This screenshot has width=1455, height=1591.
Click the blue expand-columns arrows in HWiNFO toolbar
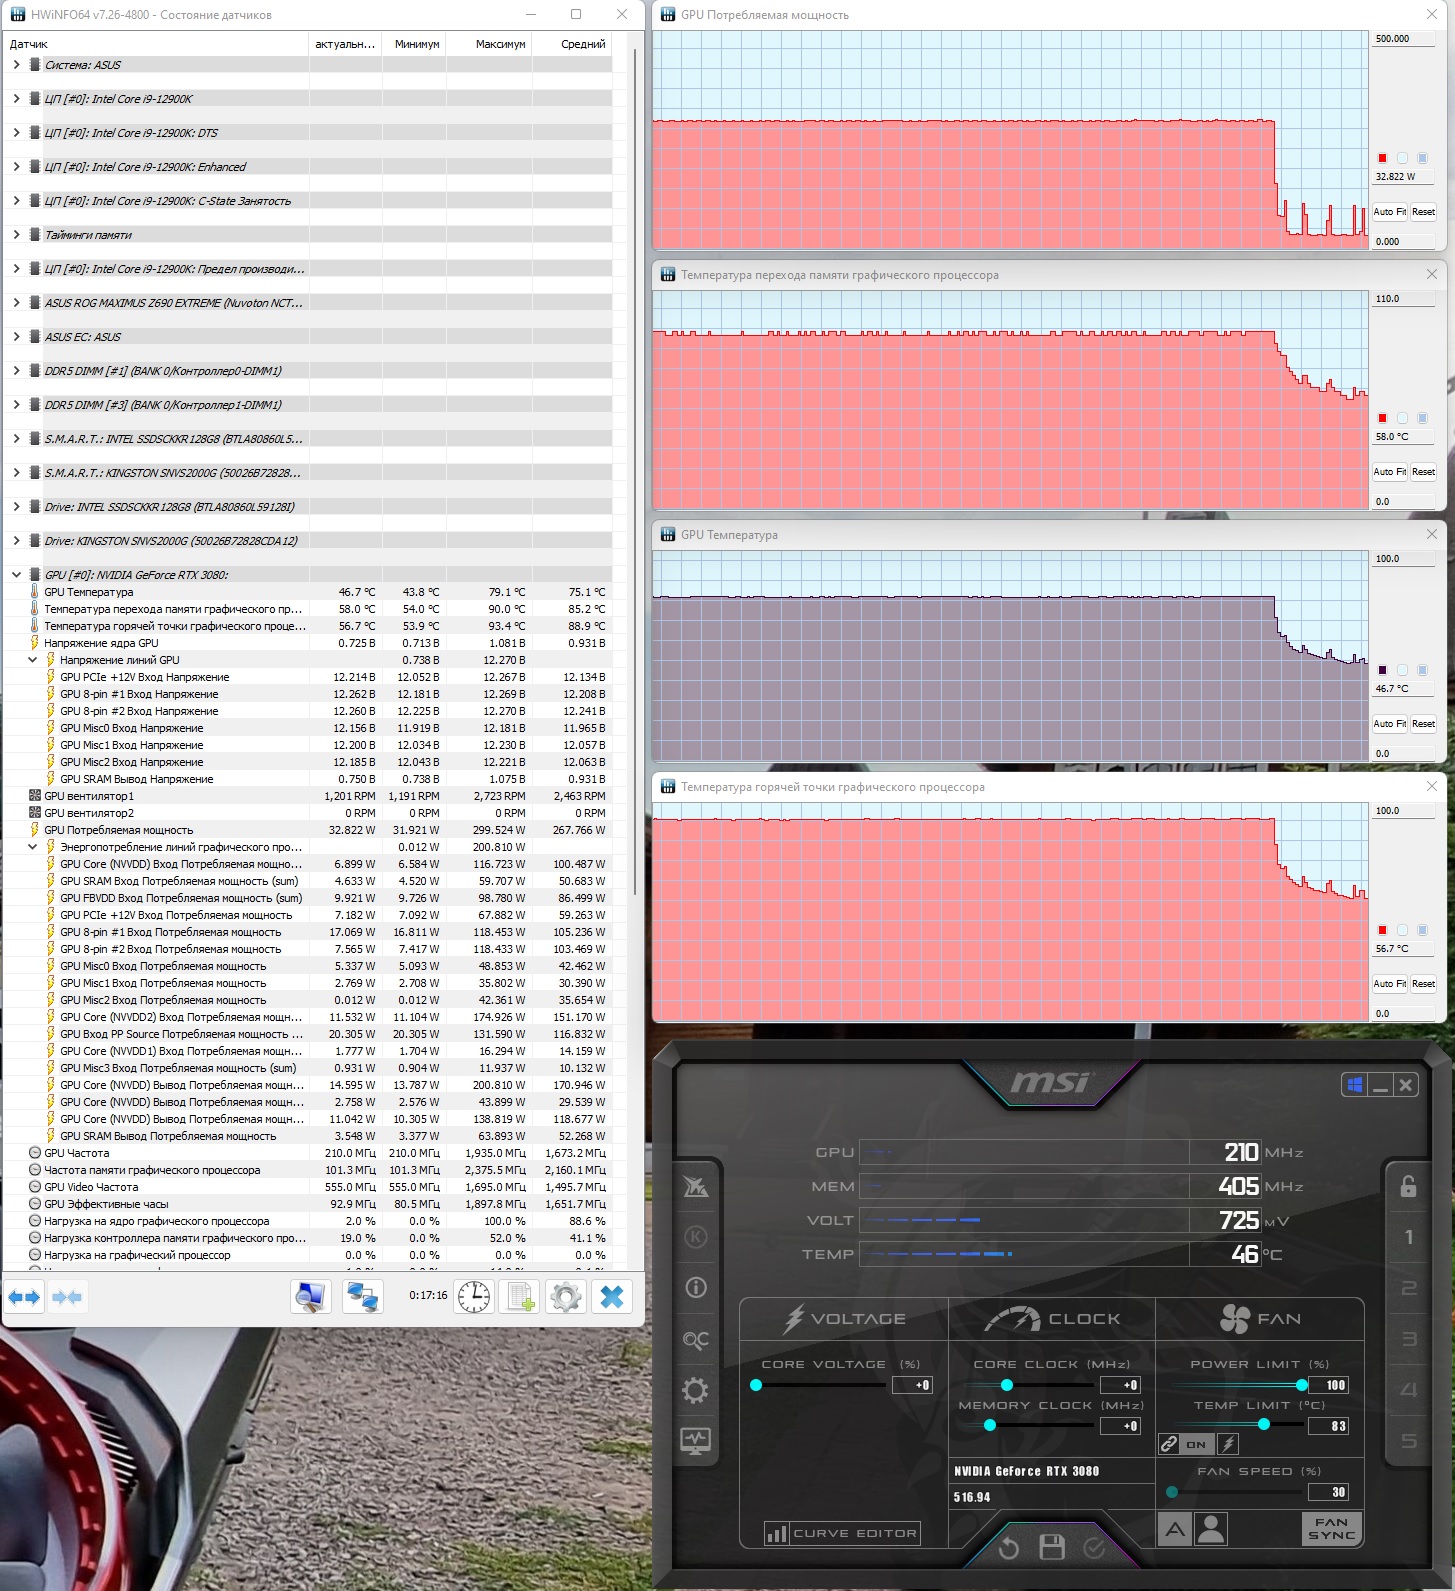pyautogui.click(x=24, y=1297)
